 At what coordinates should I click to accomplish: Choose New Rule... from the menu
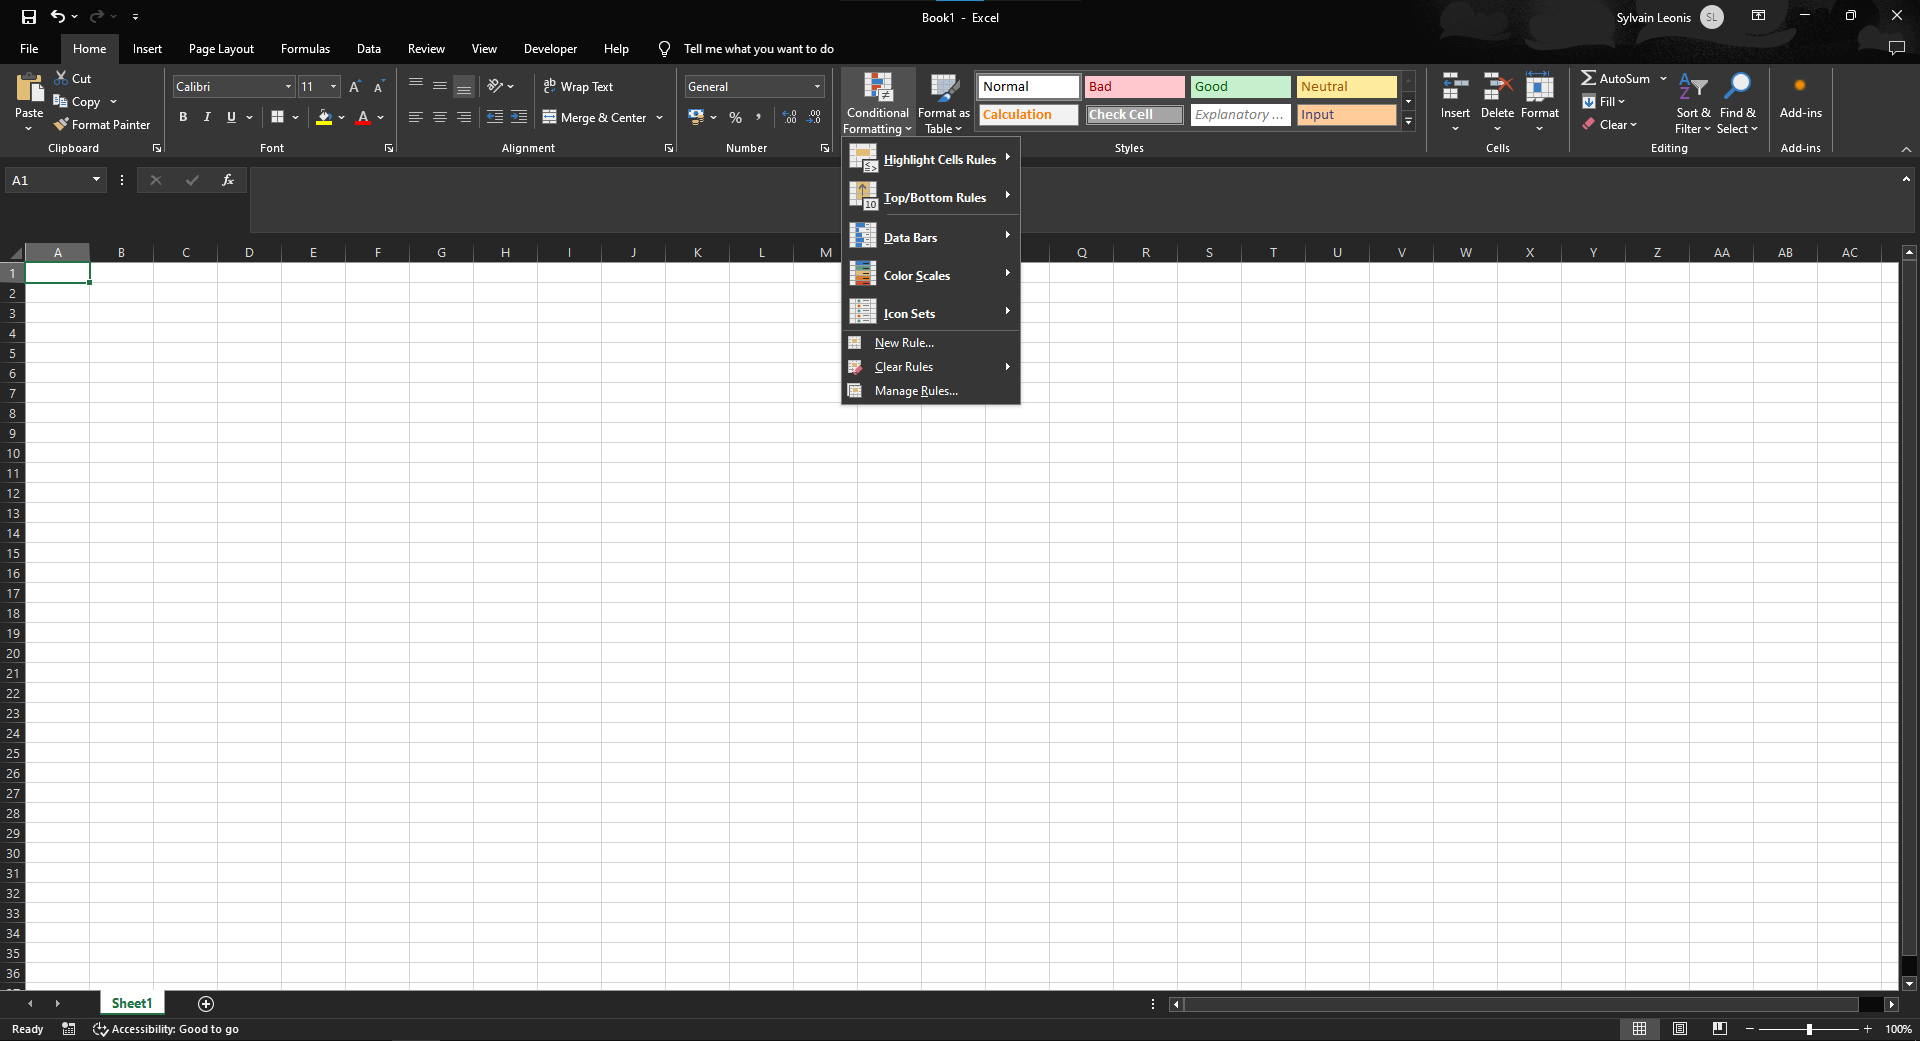point(904,343)
